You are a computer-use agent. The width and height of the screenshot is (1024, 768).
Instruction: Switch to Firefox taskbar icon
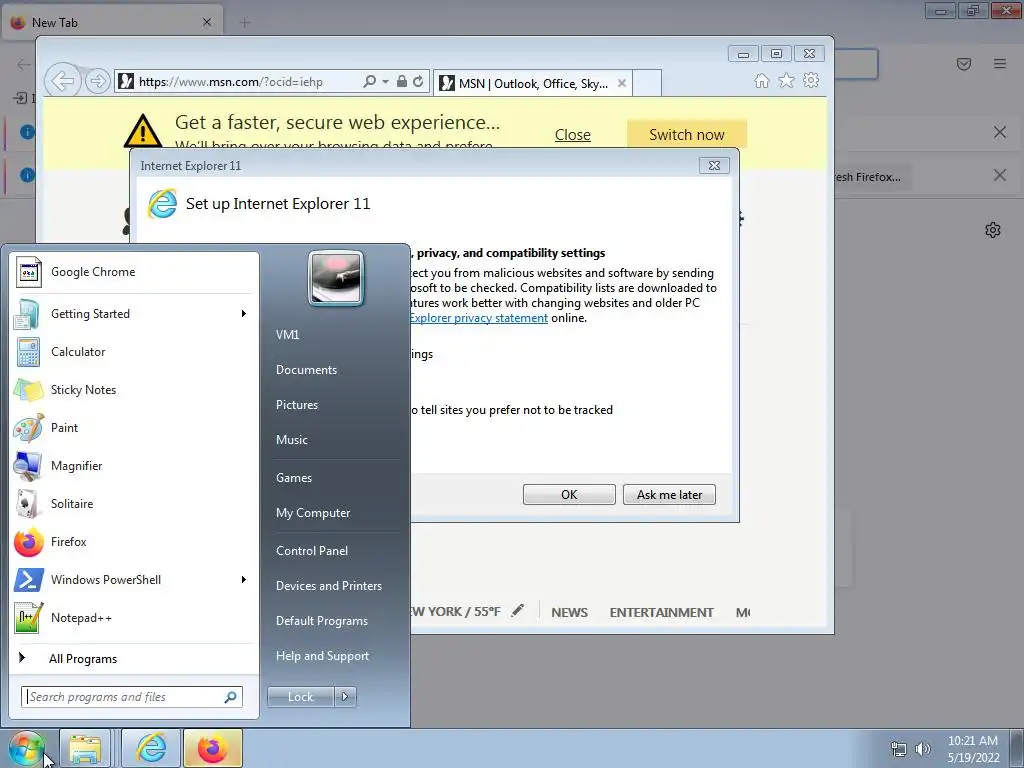tap(213, 748)
